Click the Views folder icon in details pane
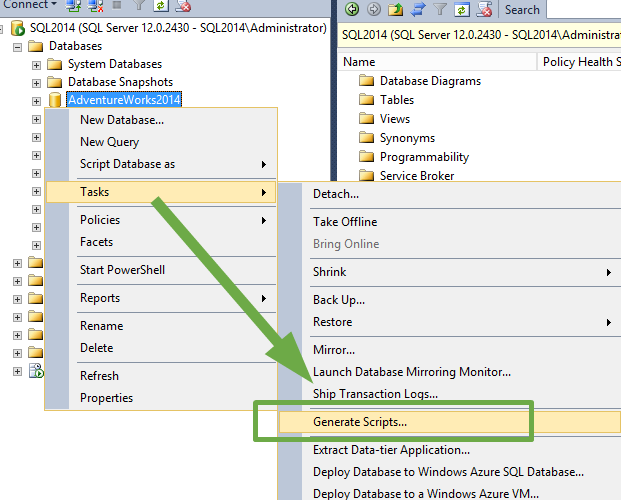 (366, 118)
